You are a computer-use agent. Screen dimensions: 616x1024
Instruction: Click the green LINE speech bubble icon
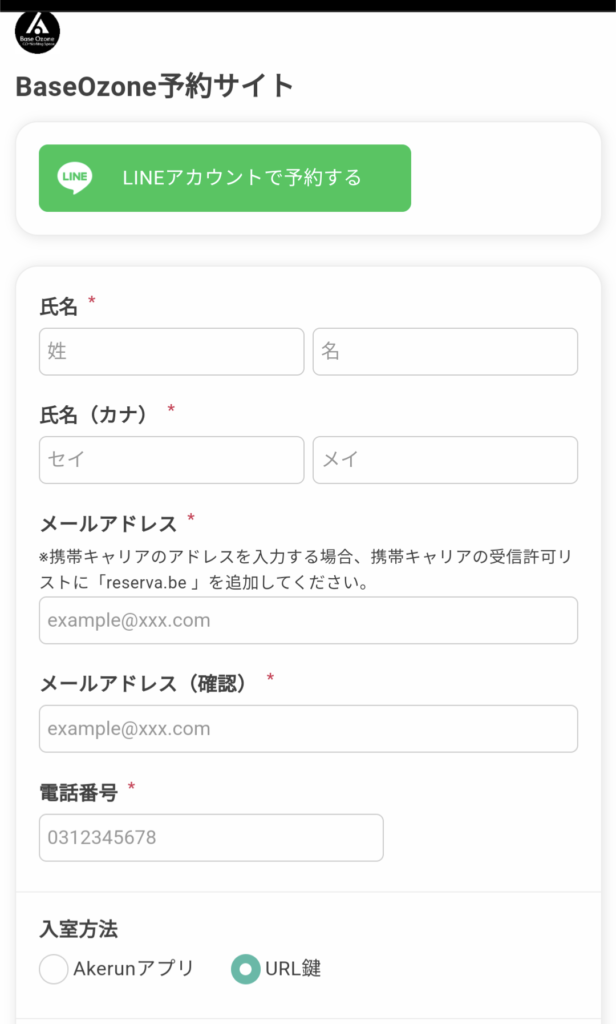[74, 178]
